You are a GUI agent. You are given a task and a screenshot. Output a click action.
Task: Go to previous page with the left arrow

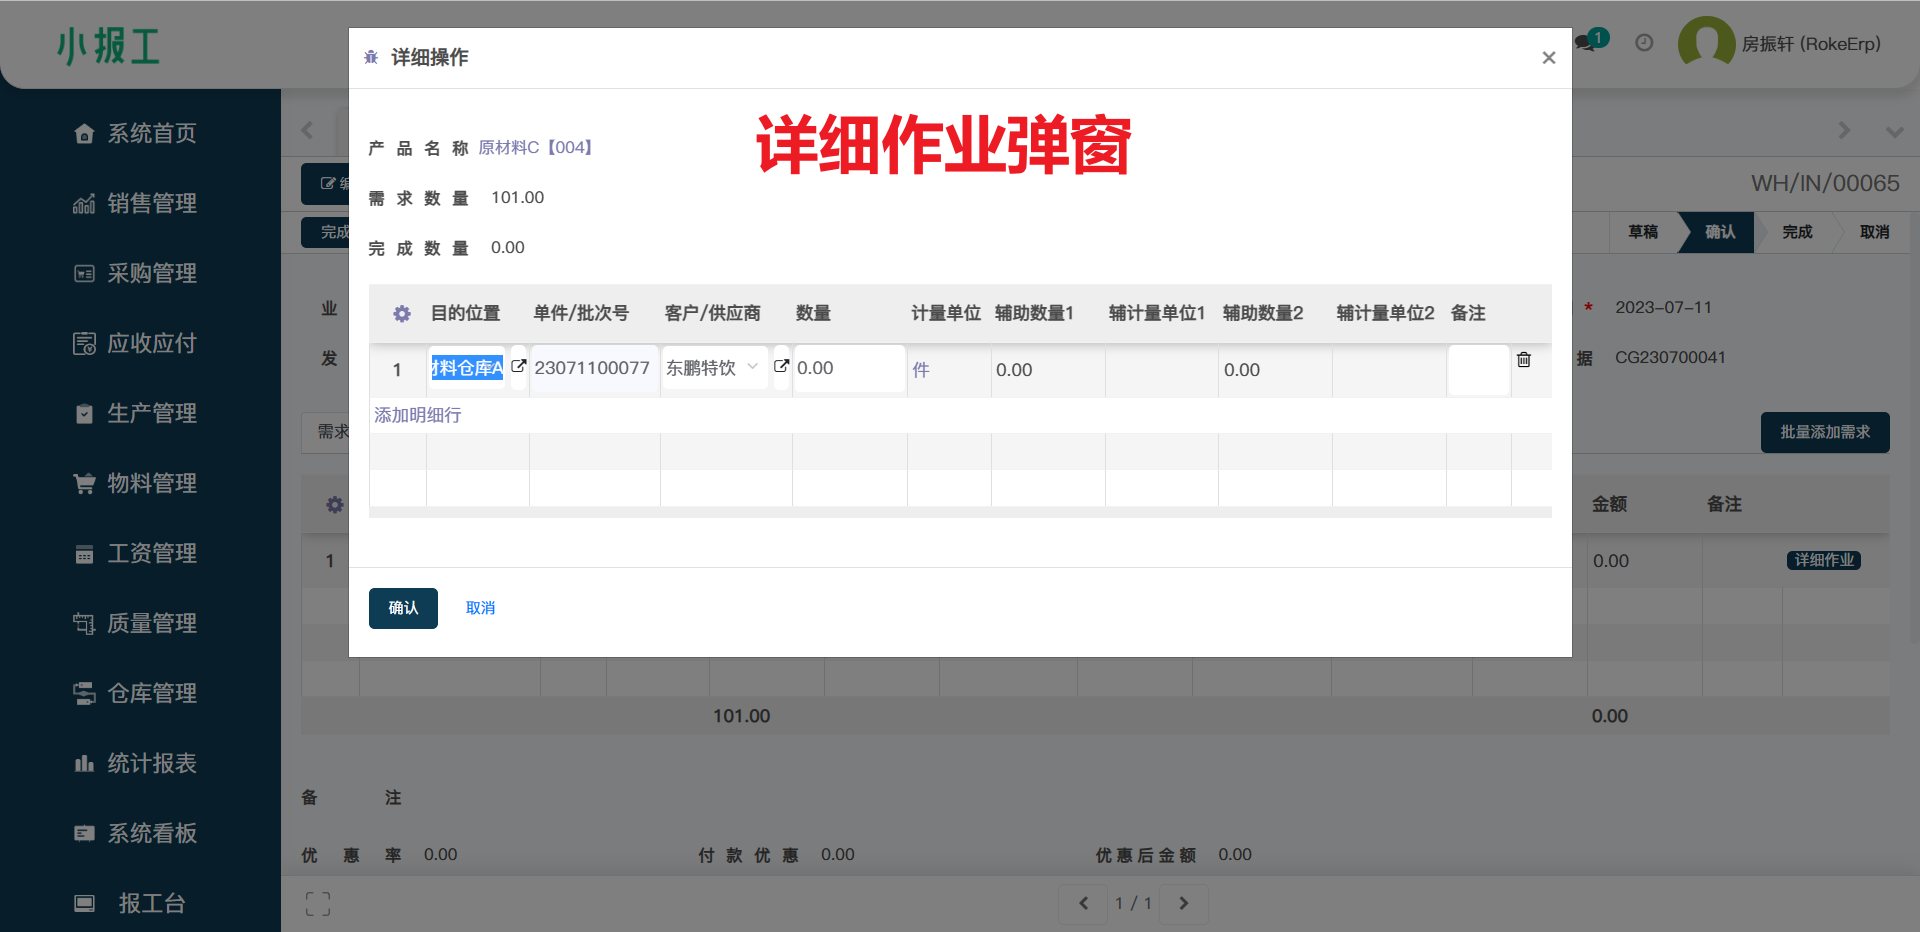pyautogui.click(x=1083, y=903)
